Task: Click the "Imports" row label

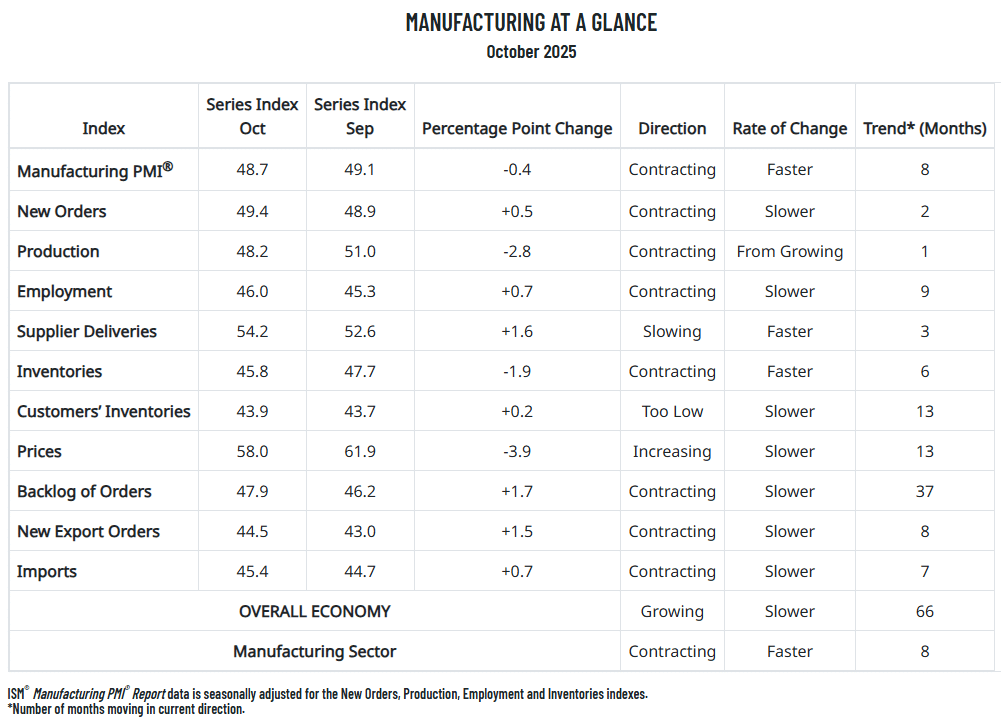Action: coord(47,571)
